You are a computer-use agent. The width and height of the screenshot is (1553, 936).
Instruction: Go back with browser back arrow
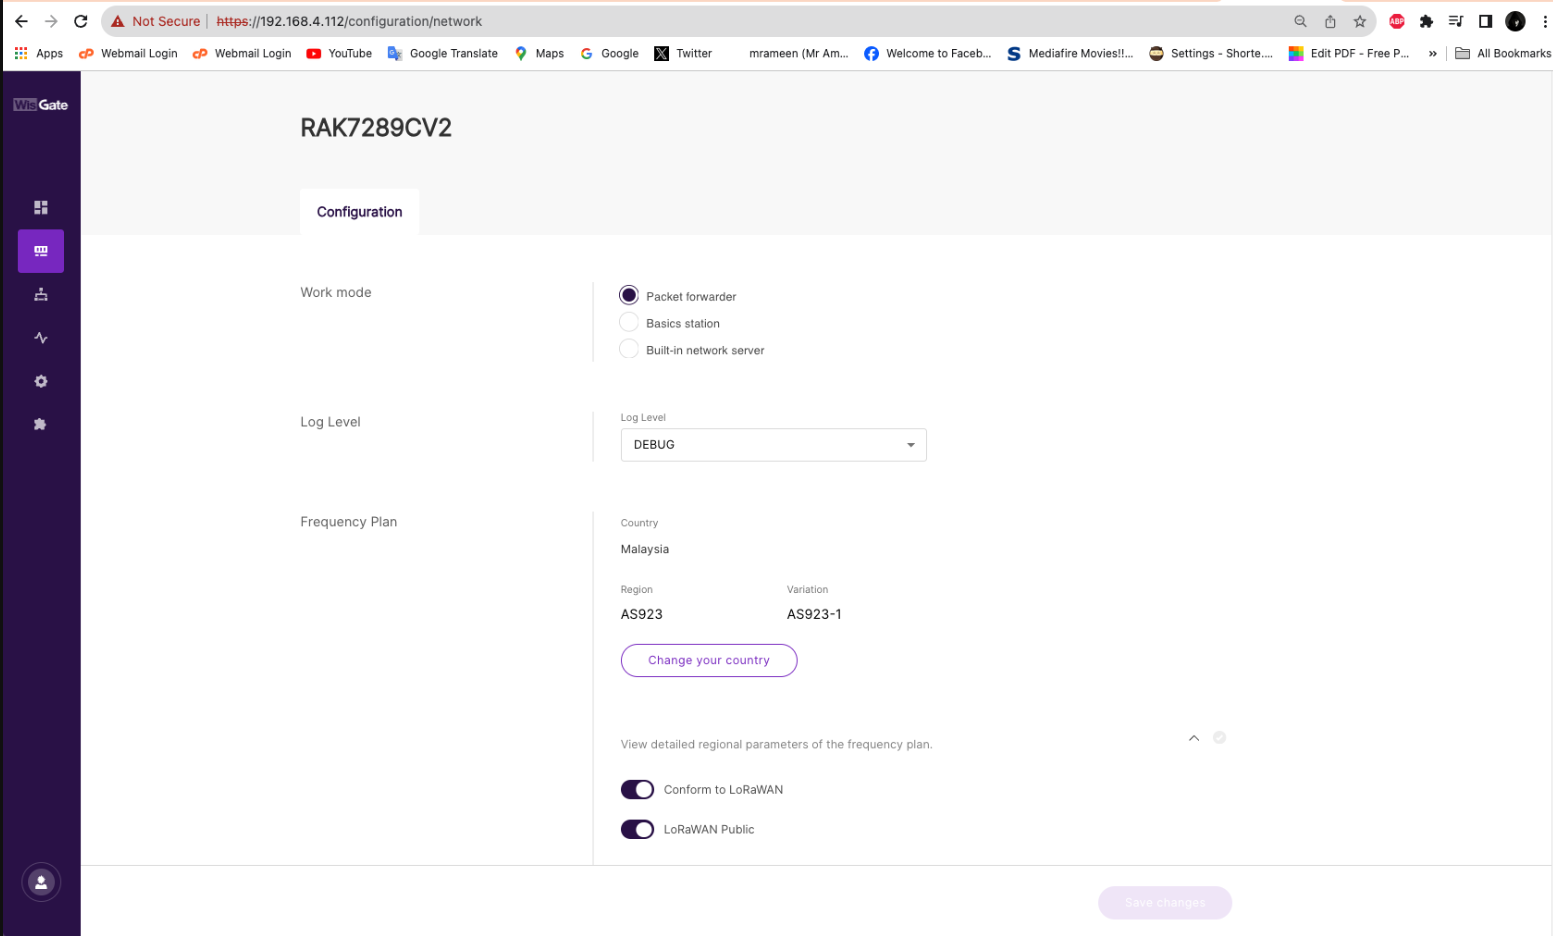coord(21,21)
